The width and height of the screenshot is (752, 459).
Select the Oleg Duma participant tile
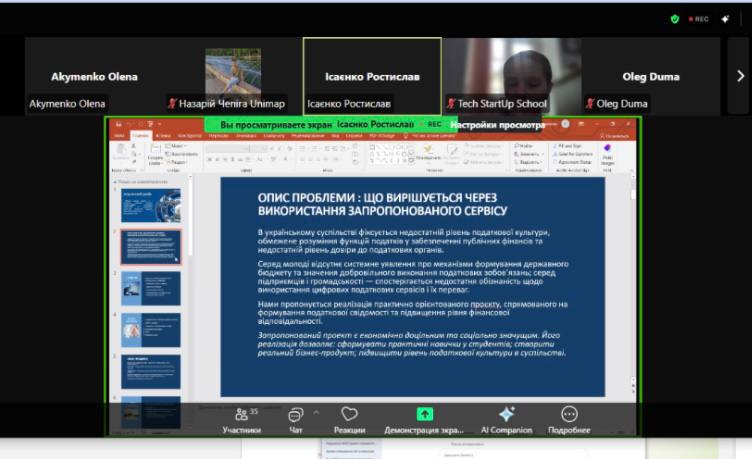pyautogui.click(x=650, y=76)
